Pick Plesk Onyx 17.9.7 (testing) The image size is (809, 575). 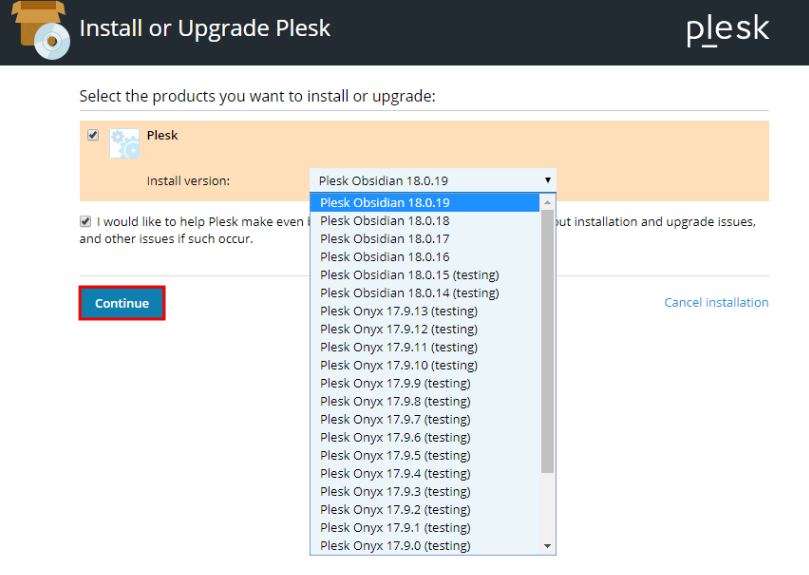(x=425, y=419)
